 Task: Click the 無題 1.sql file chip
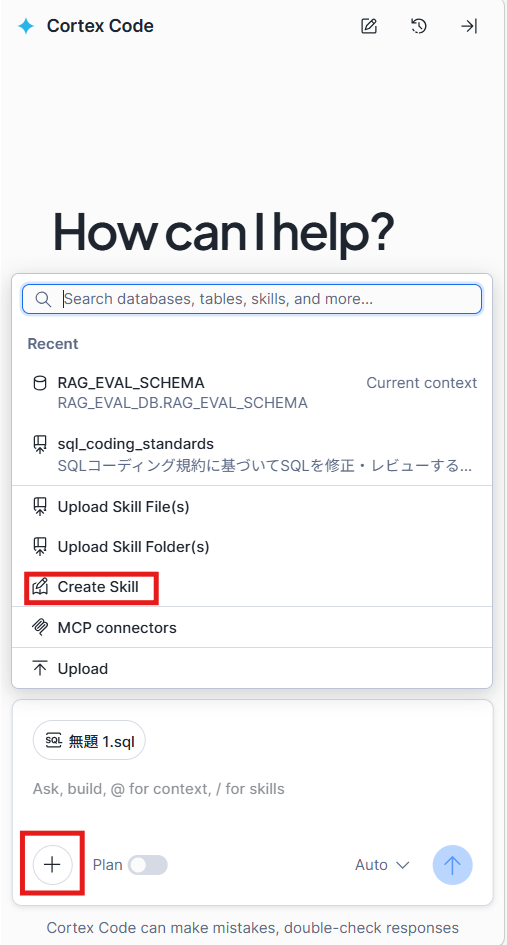tap(89, 740)
